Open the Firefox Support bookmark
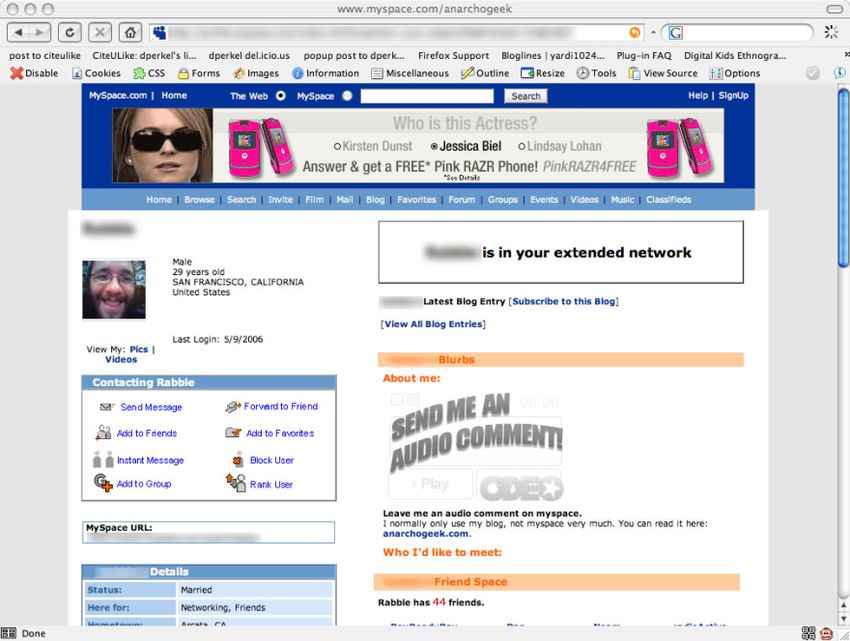Image resolution: width=850 pixels, height=641 pixels. click(x=453, y=56)
